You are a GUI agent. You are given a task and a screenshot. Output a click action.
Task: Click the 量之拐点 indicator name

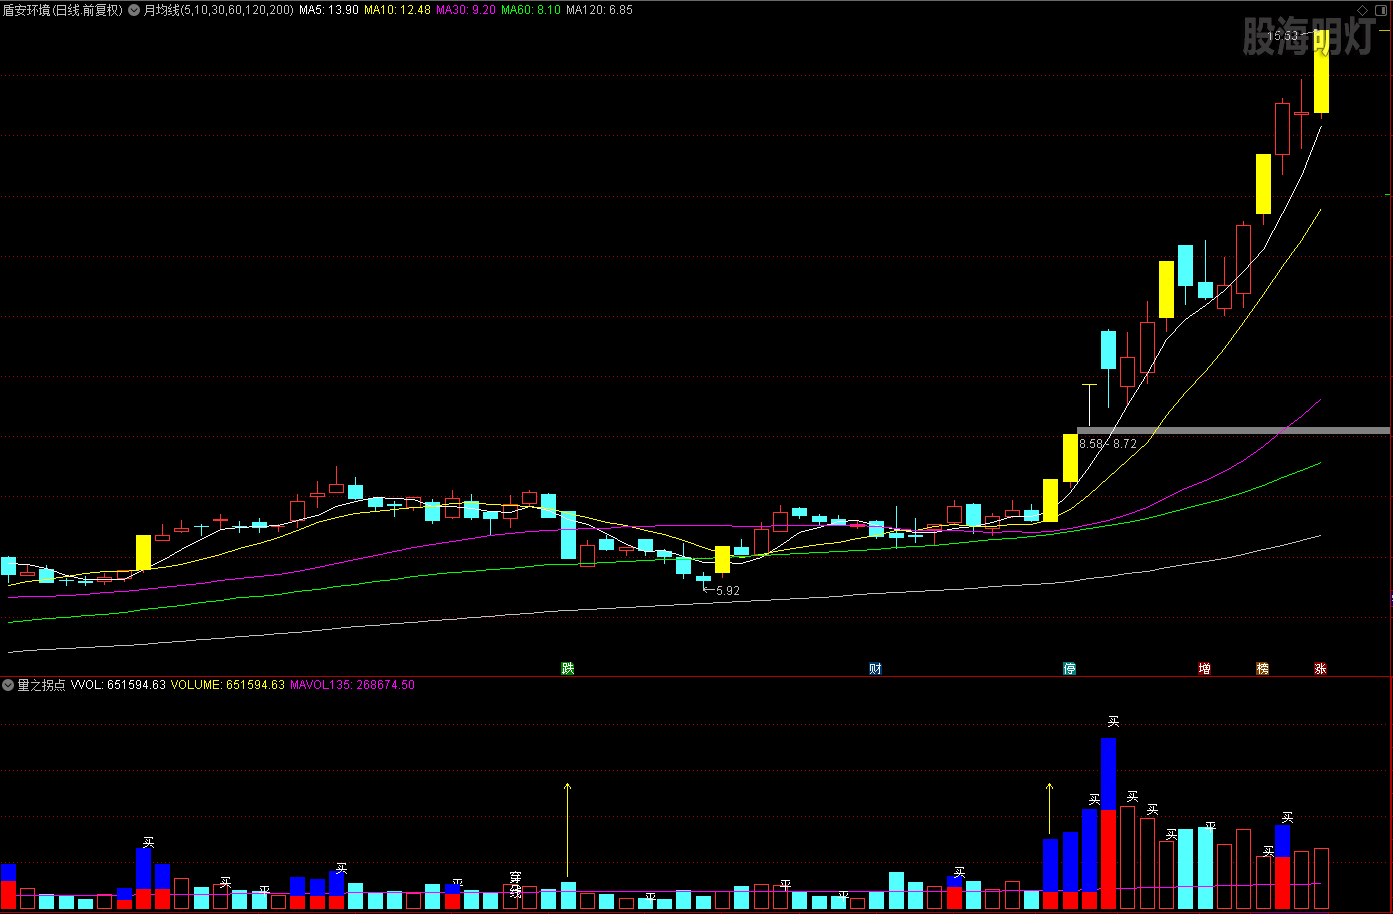41,685
